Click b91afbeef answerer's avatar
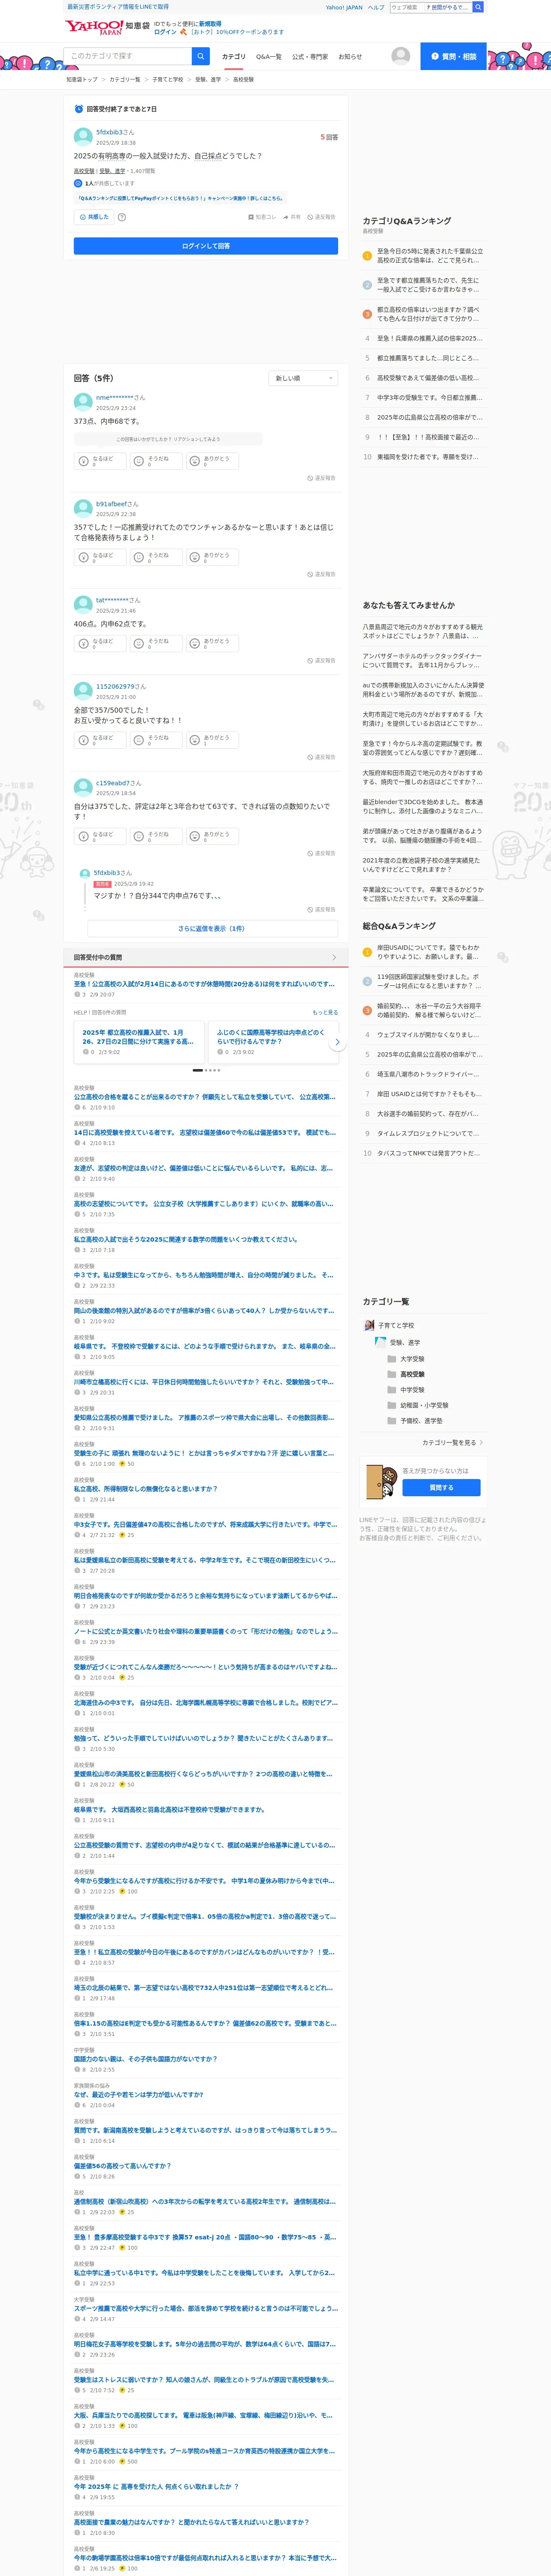Screen dimensions: 551x2576 pos(83,509)
